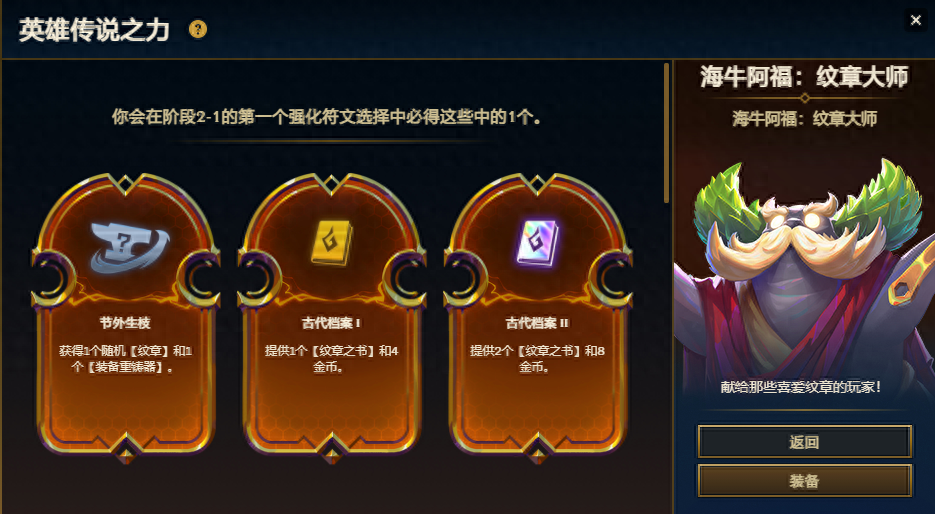
Task: Select the 古代档案 I card title
Action: pos(331,323)
